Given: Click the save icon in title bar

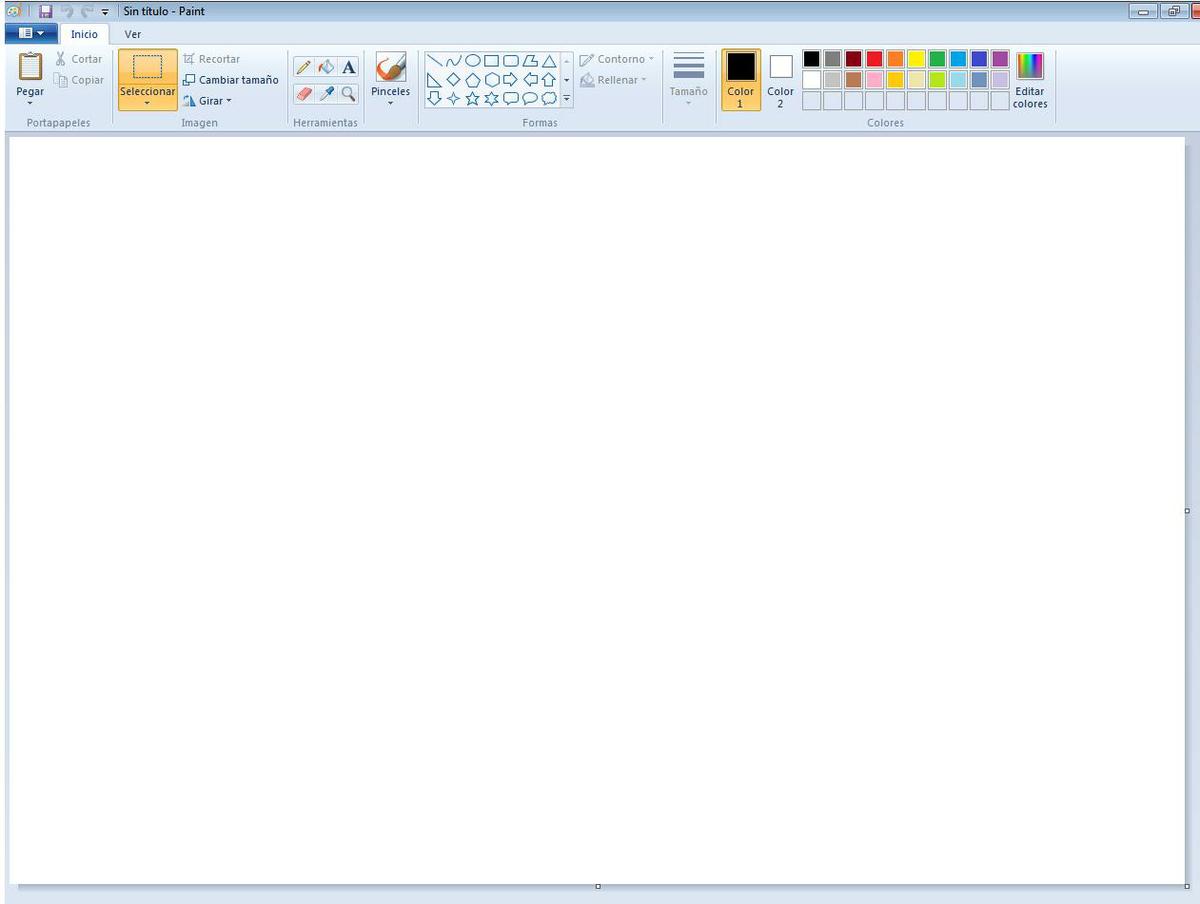Looking at the screenshot, I should [x=45, y=11].
